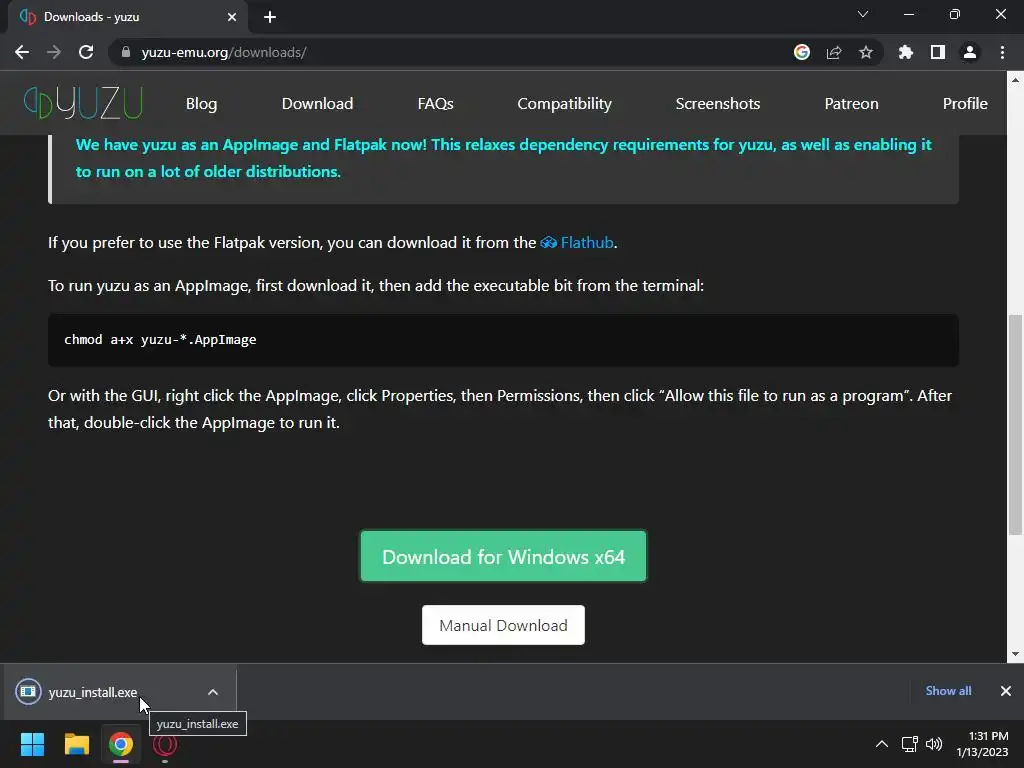Click the scrollbar up arrow
This screenshot has height=768, width=1024.
tap(1015, 80)
